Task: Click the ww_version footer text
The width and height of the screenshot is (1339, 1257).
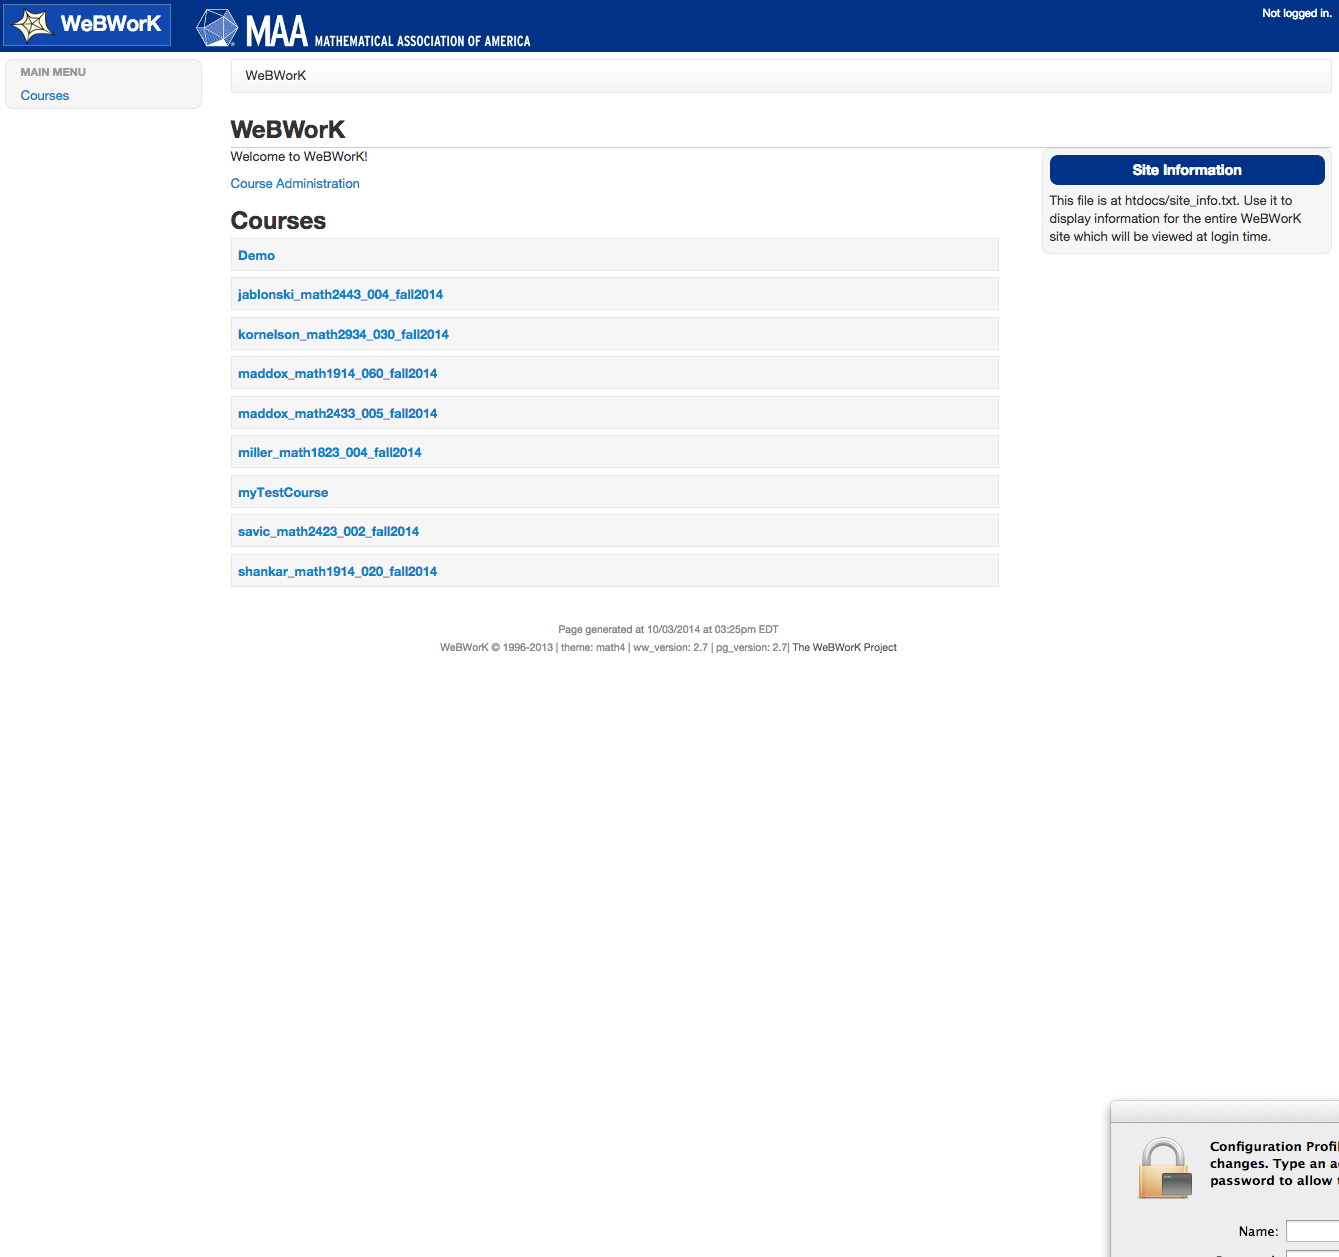Action: [x=670, y=648]
